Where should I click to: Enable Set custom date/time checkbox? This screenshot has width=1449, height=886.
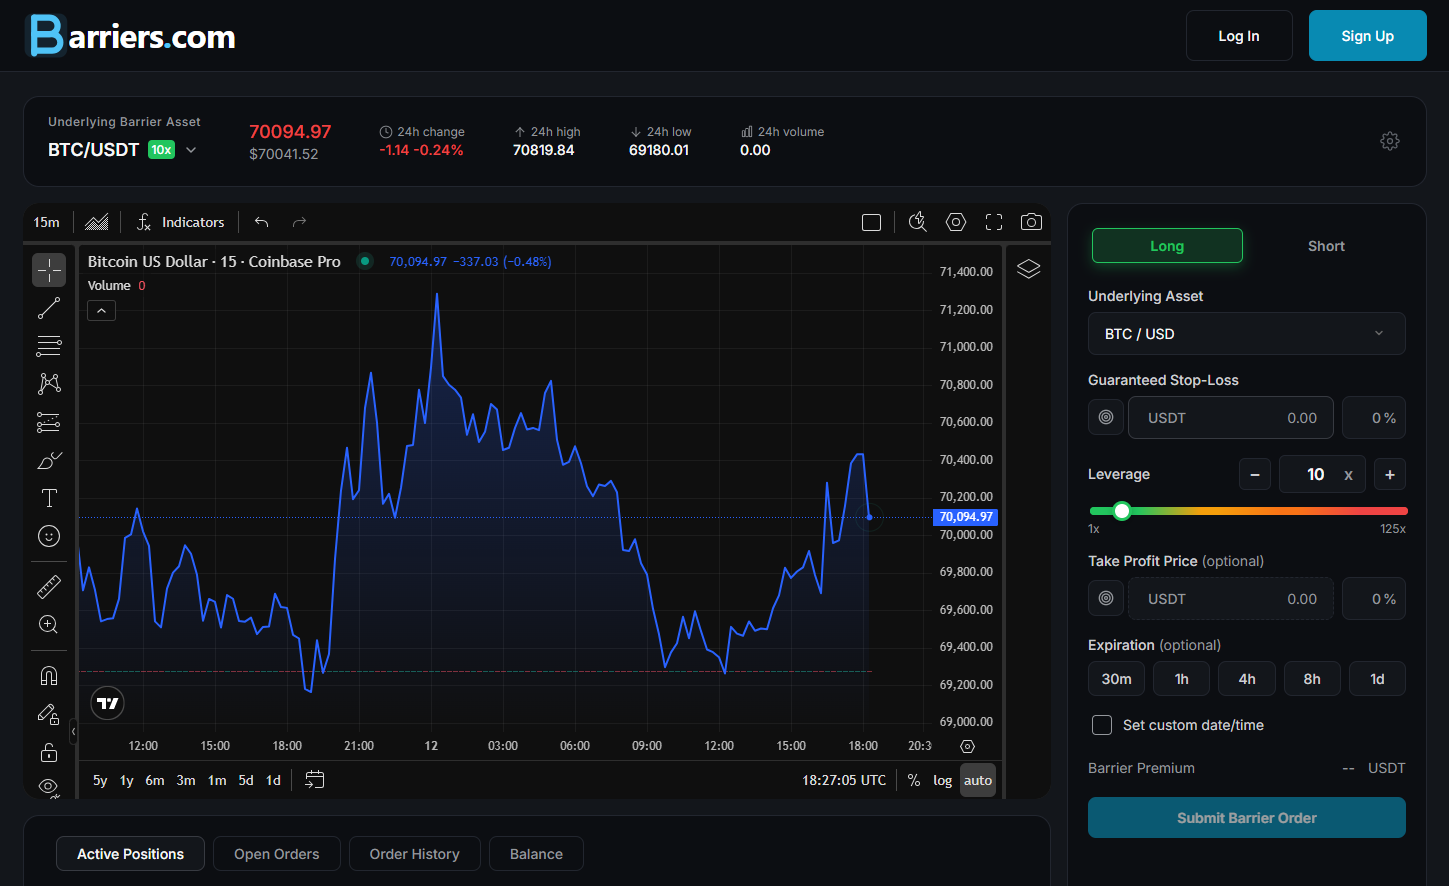pos(1102,725)
